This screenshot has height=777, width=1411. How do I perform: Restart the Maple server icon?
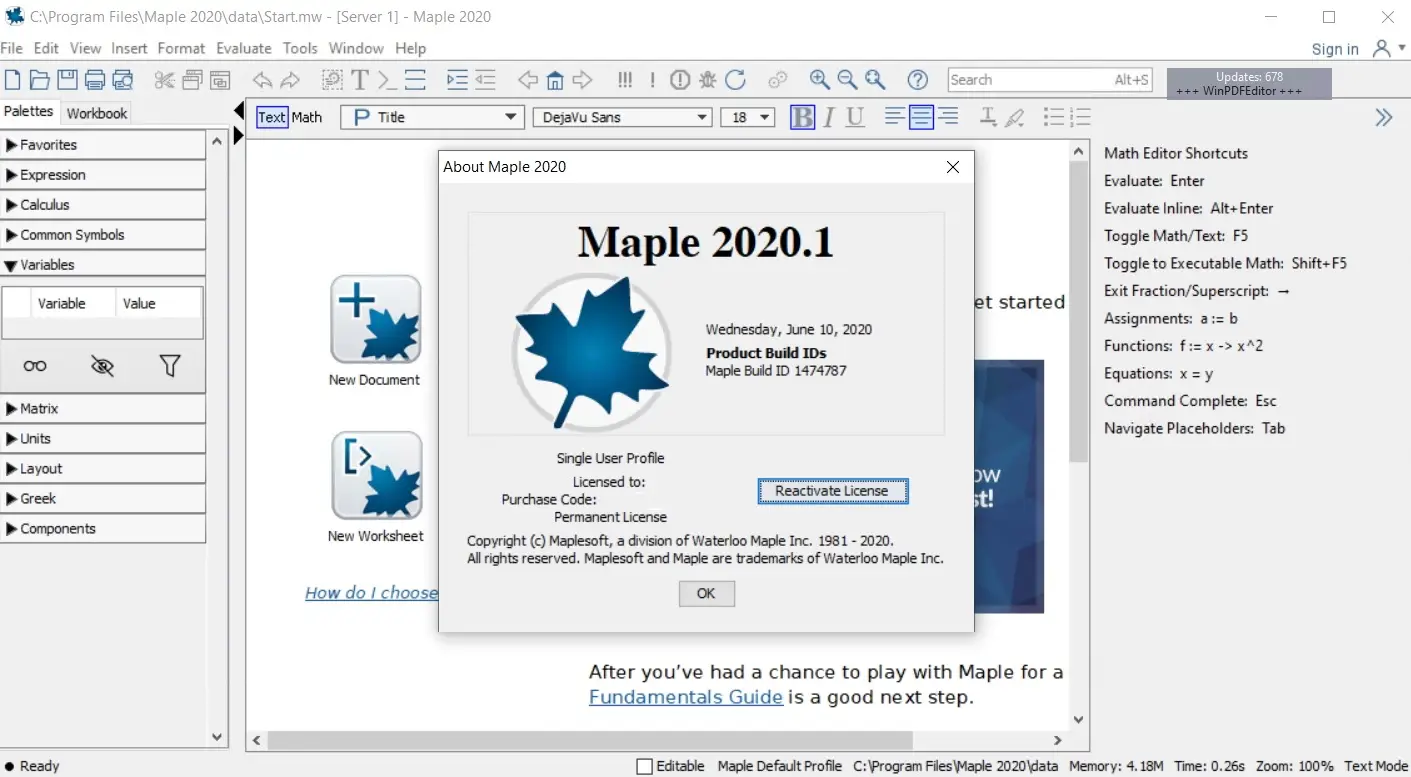click(x=736, y=80)
